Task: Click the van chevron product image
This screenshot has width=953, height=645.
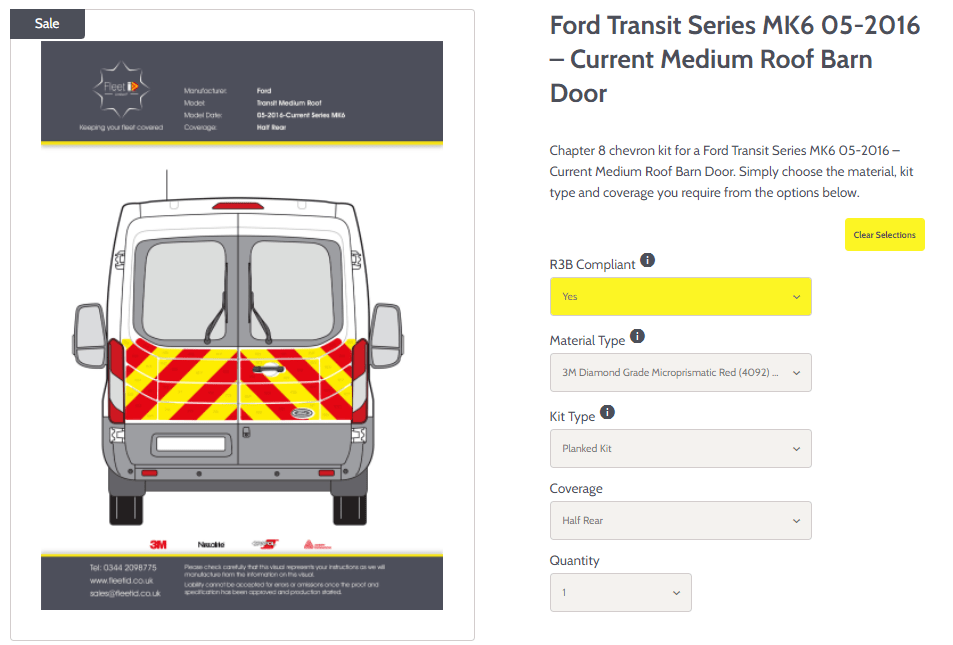Action: pyautogui.click(x=242, y=325)
